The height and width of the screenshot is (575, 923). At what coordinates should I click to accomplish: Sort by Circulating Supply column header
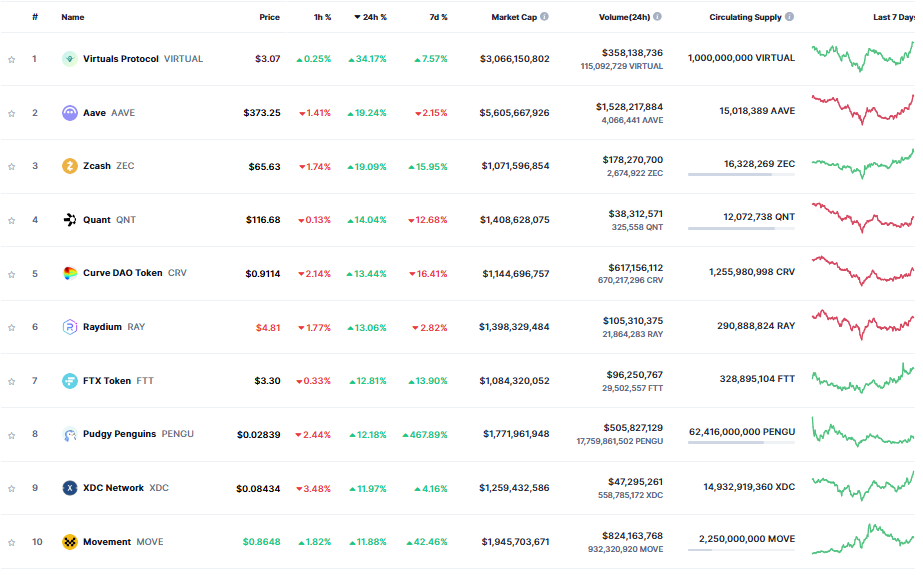point(745,17)
